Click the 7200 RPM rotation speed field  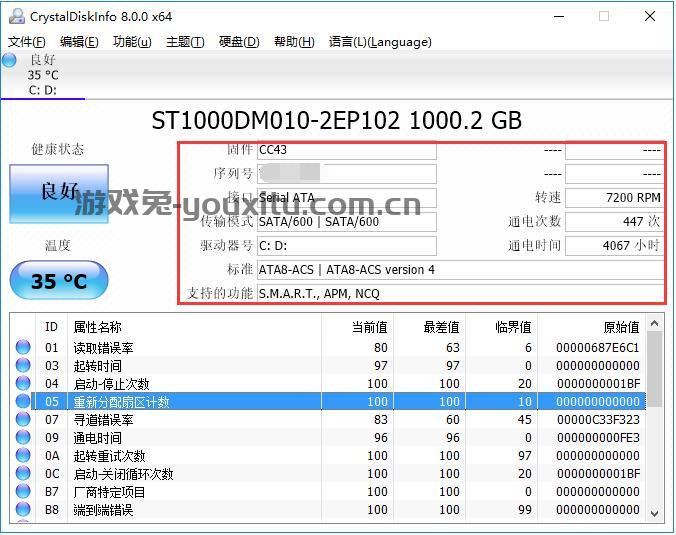614,198
